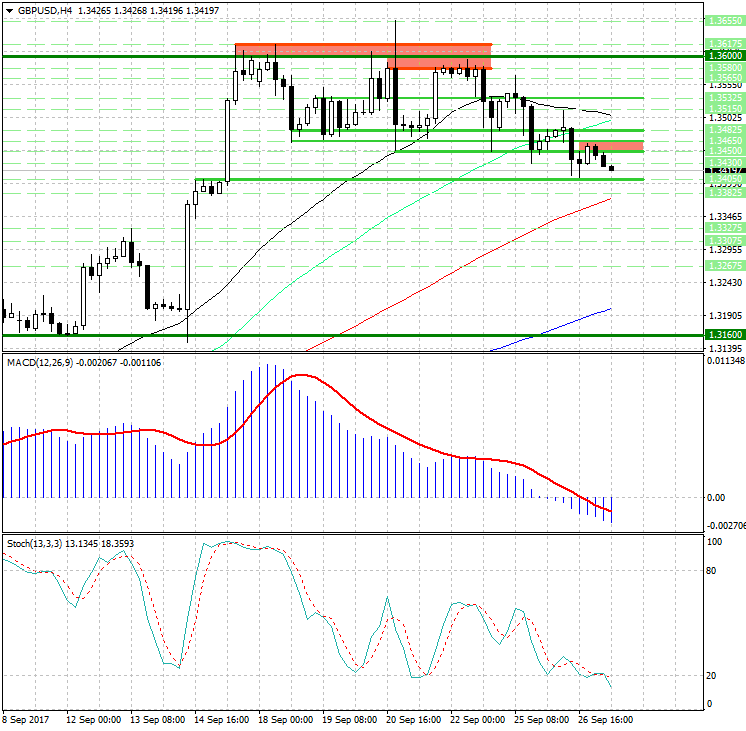746x731 pixels.
Task: Click the 14 Sep 16:00 time axis label
Action: click(x=220, y=720)
